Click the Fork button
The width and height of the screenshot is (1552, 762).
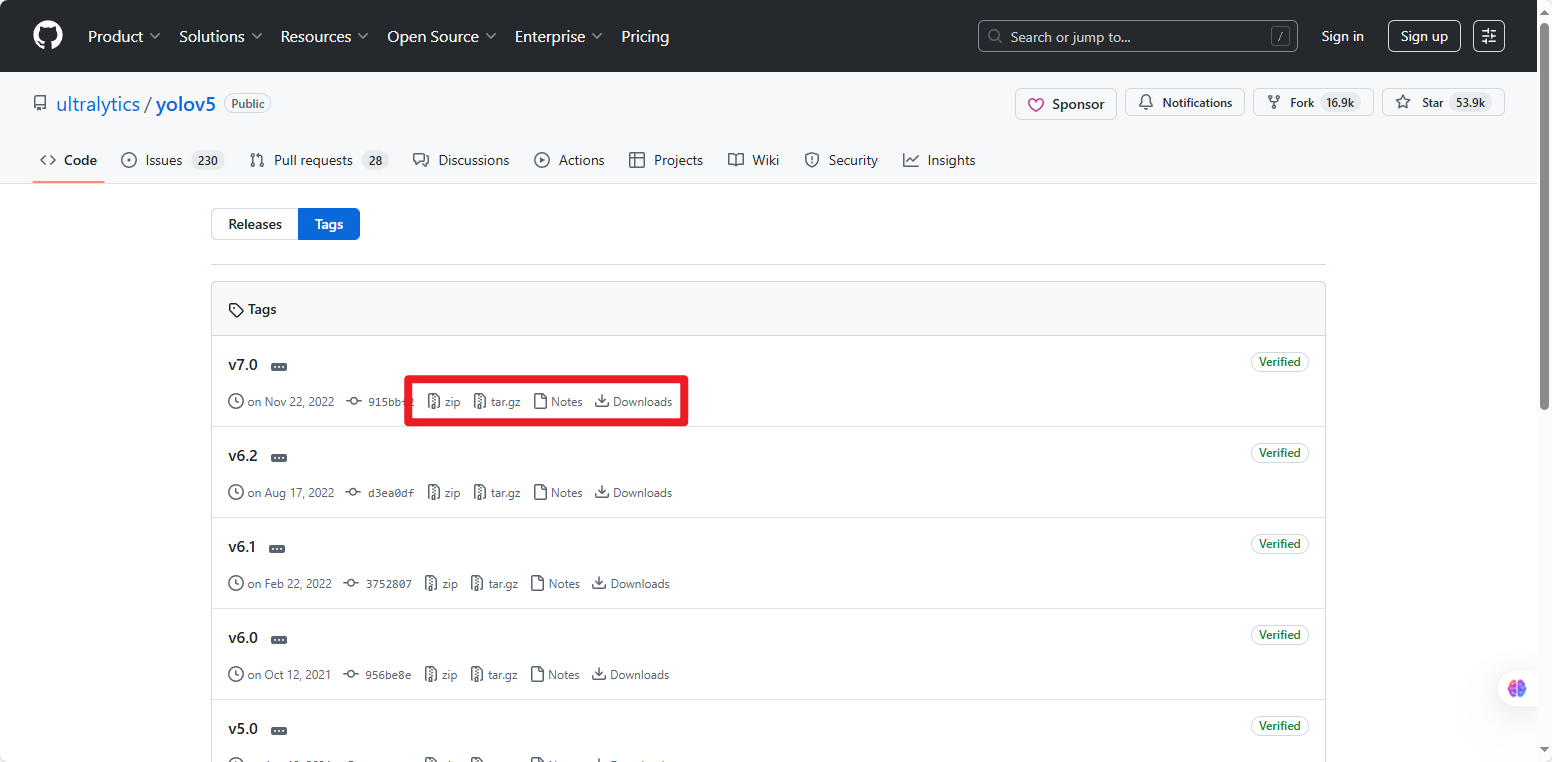(1313, 102)
